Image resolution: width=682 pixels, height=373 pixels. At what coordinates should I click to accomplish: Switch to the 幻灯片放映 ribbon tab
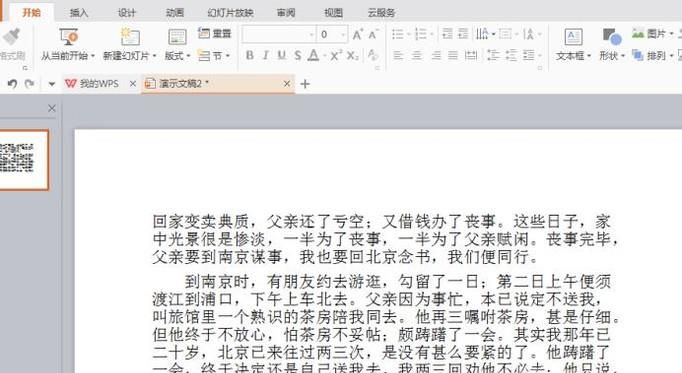[x=230, y=13]
